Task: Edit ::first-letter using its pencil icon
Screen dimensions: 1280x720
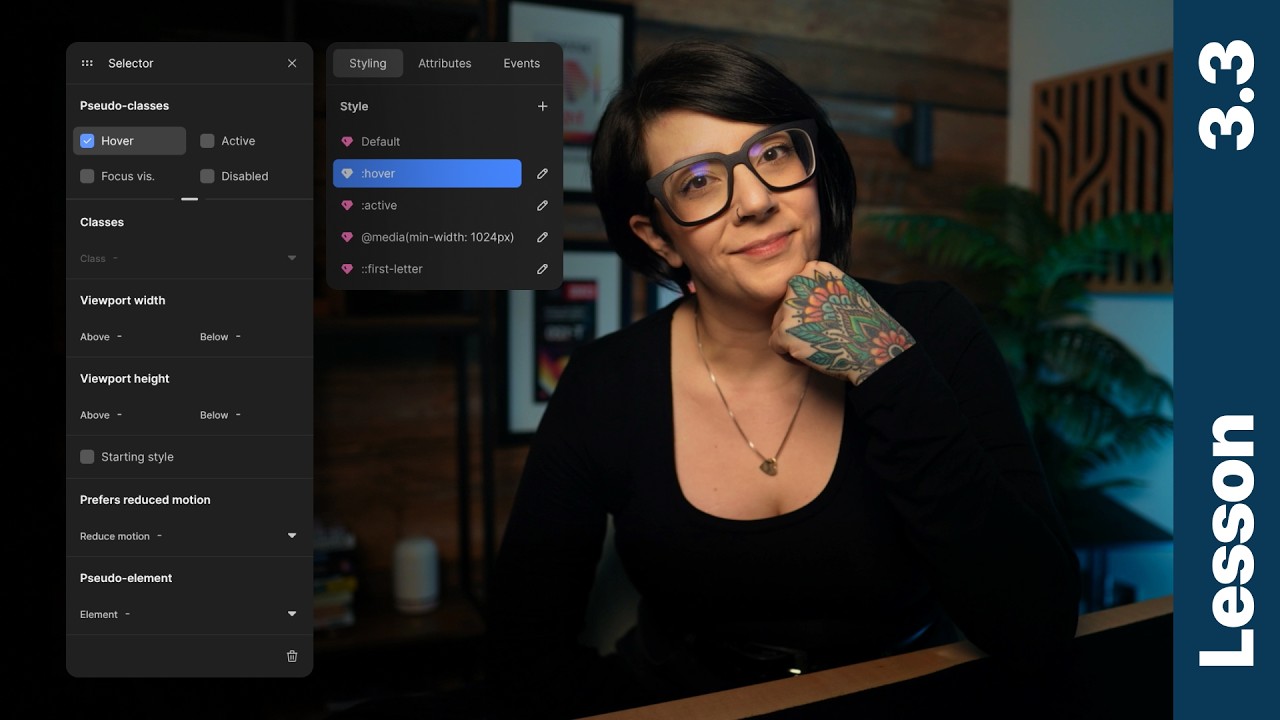Action: (x=542, y=269)
